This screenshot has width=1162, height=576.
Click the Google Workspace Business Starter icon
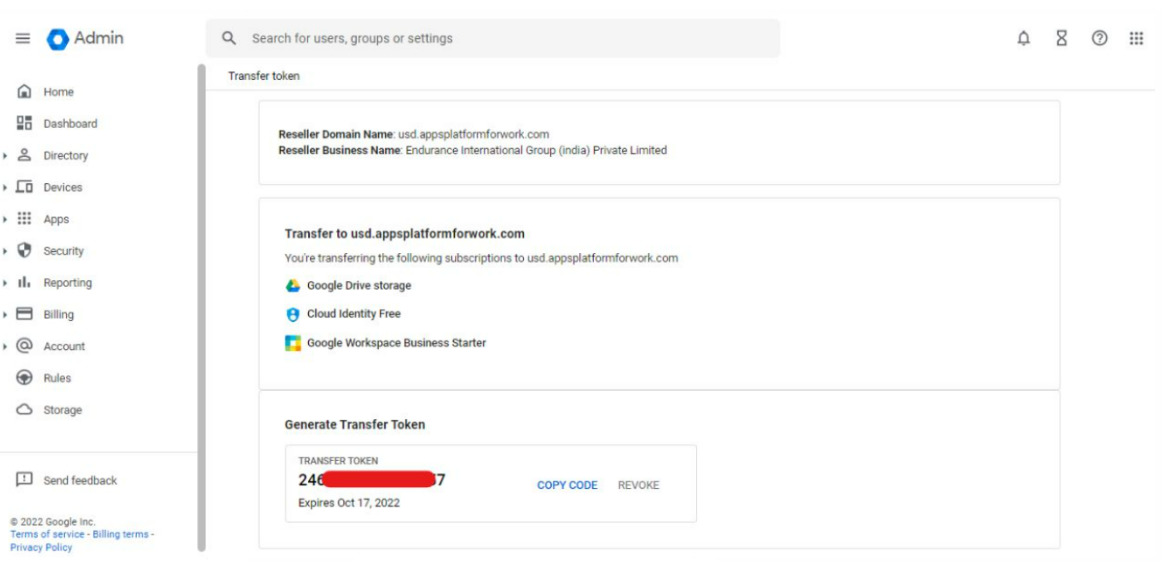[293, 343]
